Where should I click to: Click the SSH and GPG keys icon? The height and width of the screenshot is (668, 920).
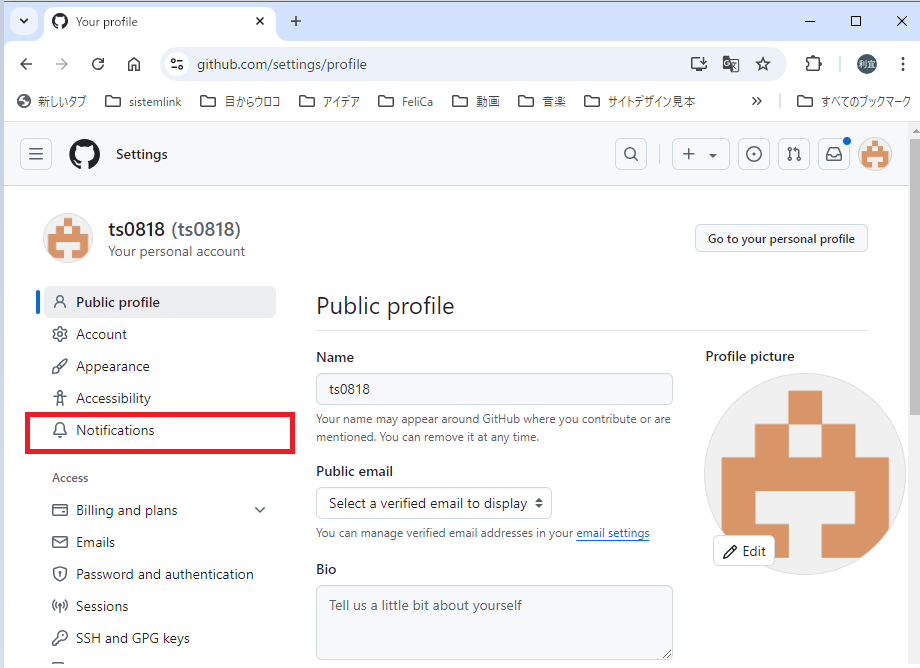tap(60, 637)
